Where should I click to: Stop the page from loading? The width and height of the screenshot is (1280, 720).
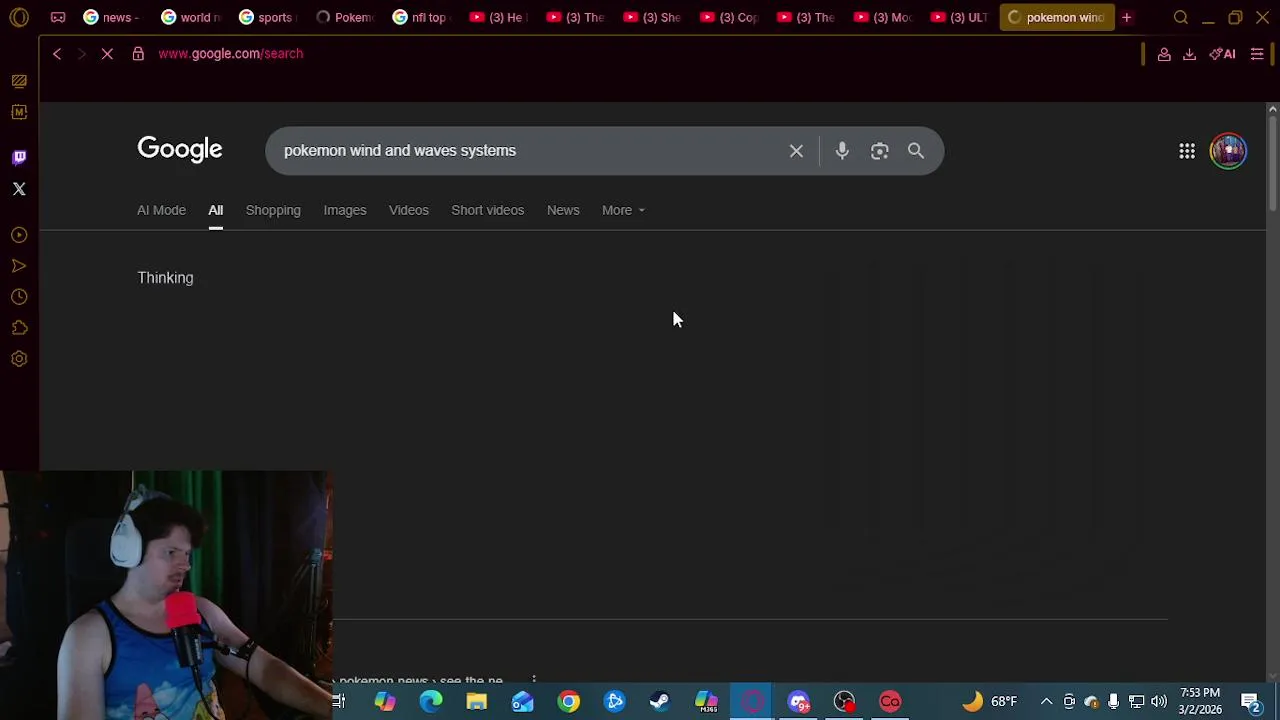point(107,54)
